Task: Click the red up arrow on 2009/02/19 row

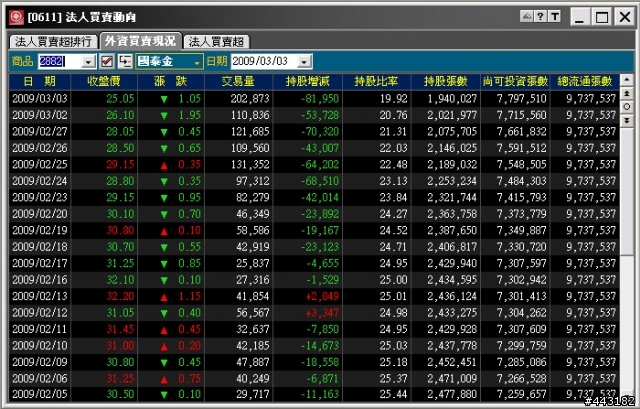Action: pyautogui.click(x=164, y=231)
